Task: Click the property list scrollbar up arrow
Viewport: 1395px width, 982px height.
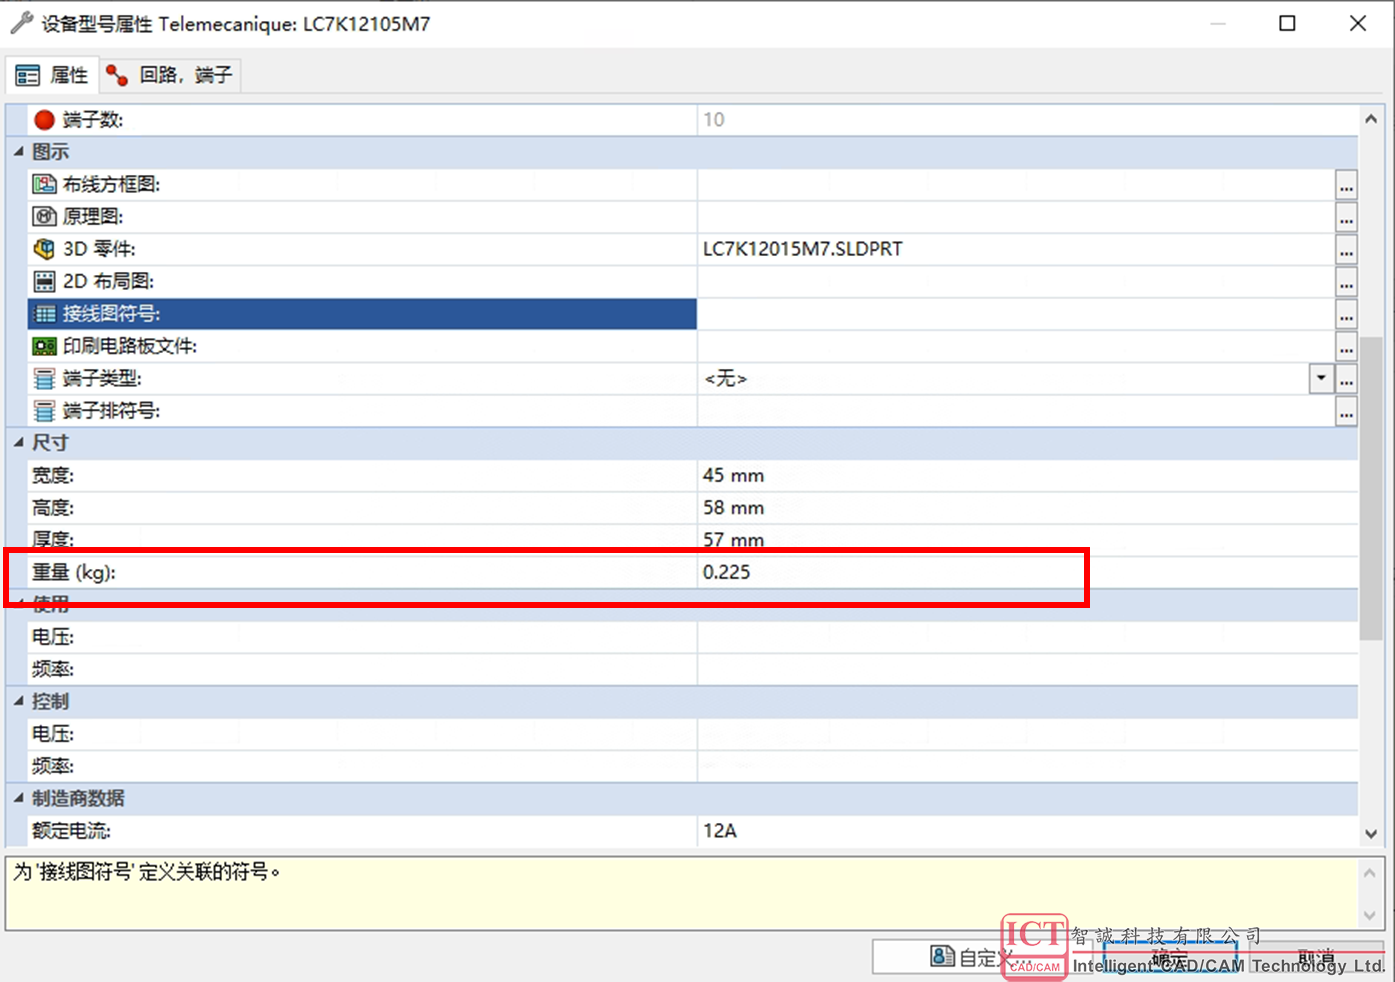Action: 1371,119
